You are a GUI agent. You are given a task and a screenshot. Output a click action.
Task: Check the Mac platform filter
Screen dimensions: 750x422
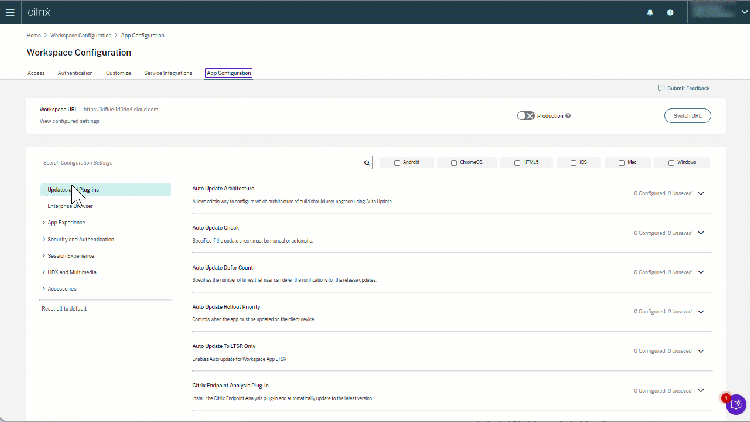(621, 163)
